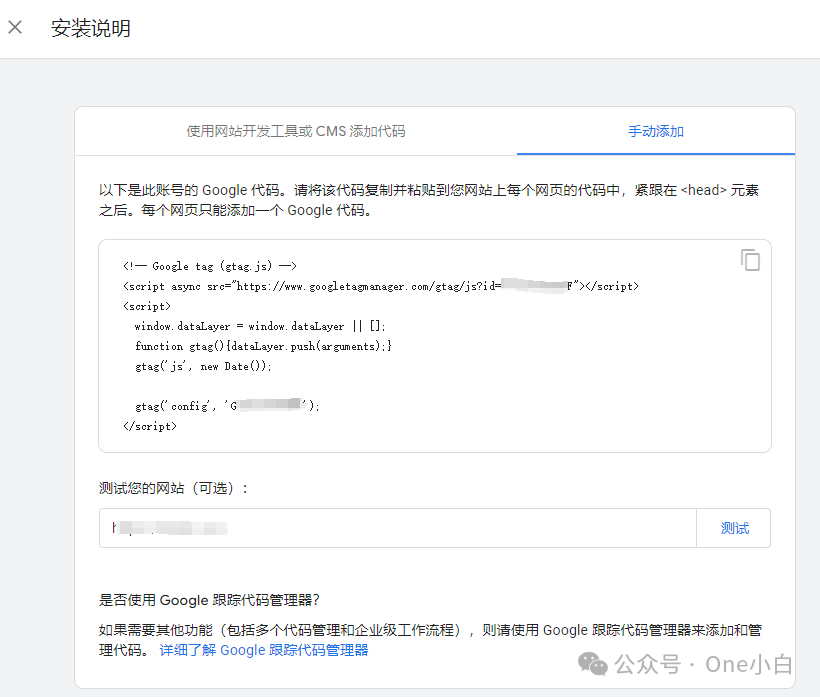The height and width of the screenshot is (697, 820).
Task: Click the function gtag() code line
Action: [263, 346]
